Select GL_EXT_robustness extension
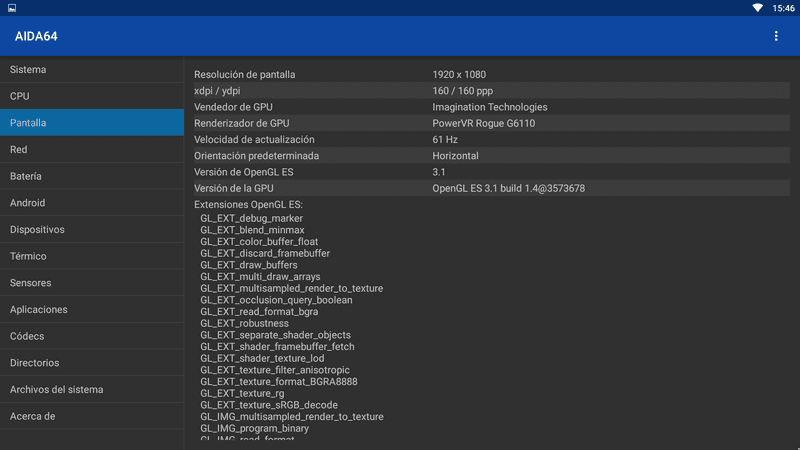Screen dimensions: 800x450 [244, 323]
